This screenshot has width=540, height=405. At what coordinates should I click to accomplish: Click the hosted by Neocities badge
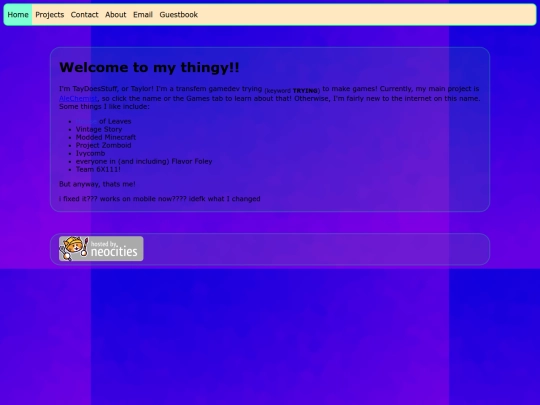click(101, 249)
